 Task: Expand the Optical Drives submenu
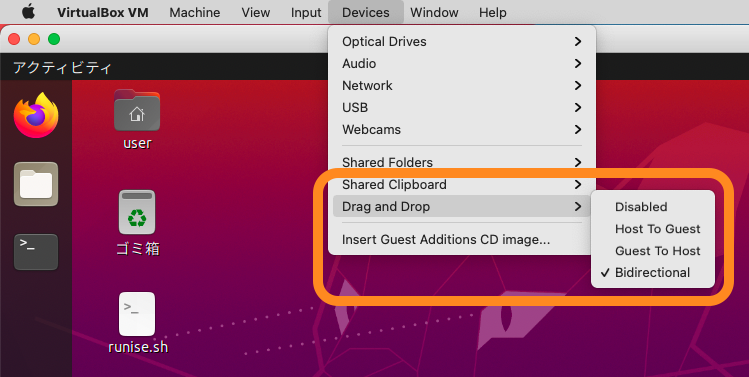(461, 42)
